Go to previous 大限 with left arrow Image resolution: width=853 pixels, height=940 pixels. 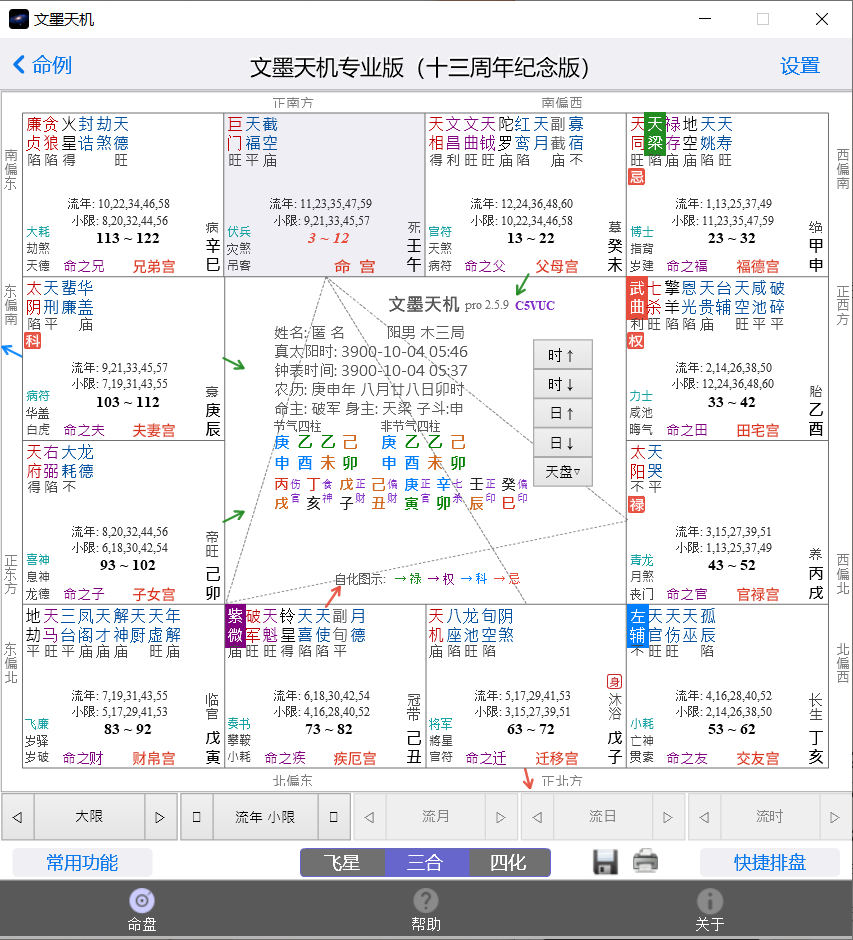(x=18, y=817)
